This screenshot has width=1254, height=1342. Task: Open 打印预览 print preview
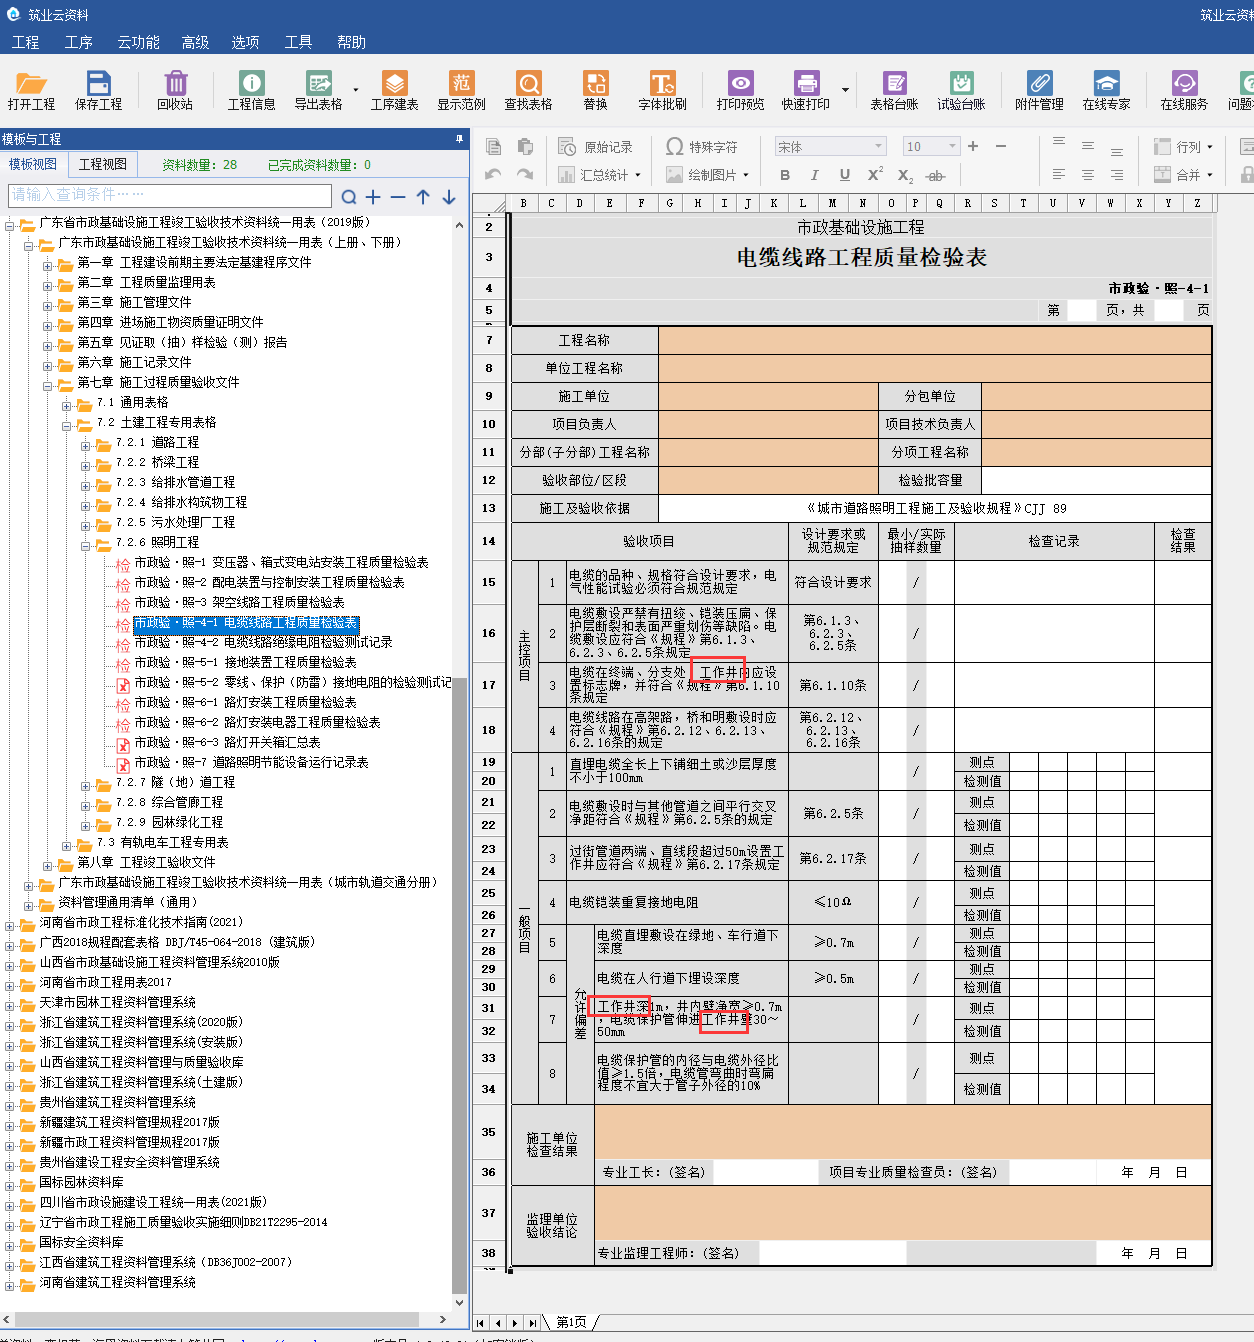pos(740,90)
